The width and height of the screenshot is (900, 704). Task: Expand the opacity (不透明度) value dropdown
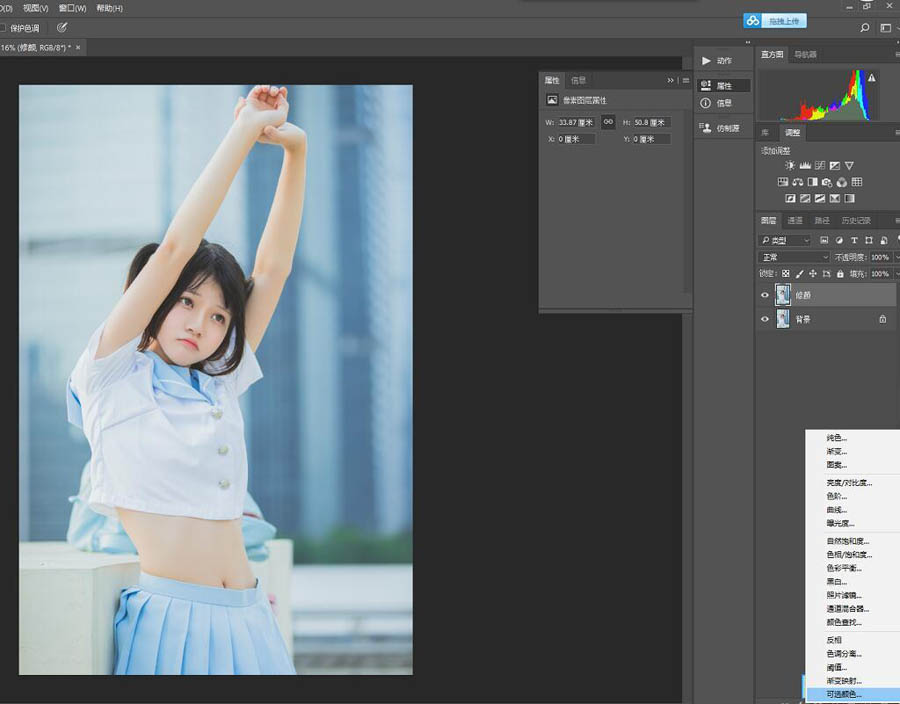click(895, 257)
